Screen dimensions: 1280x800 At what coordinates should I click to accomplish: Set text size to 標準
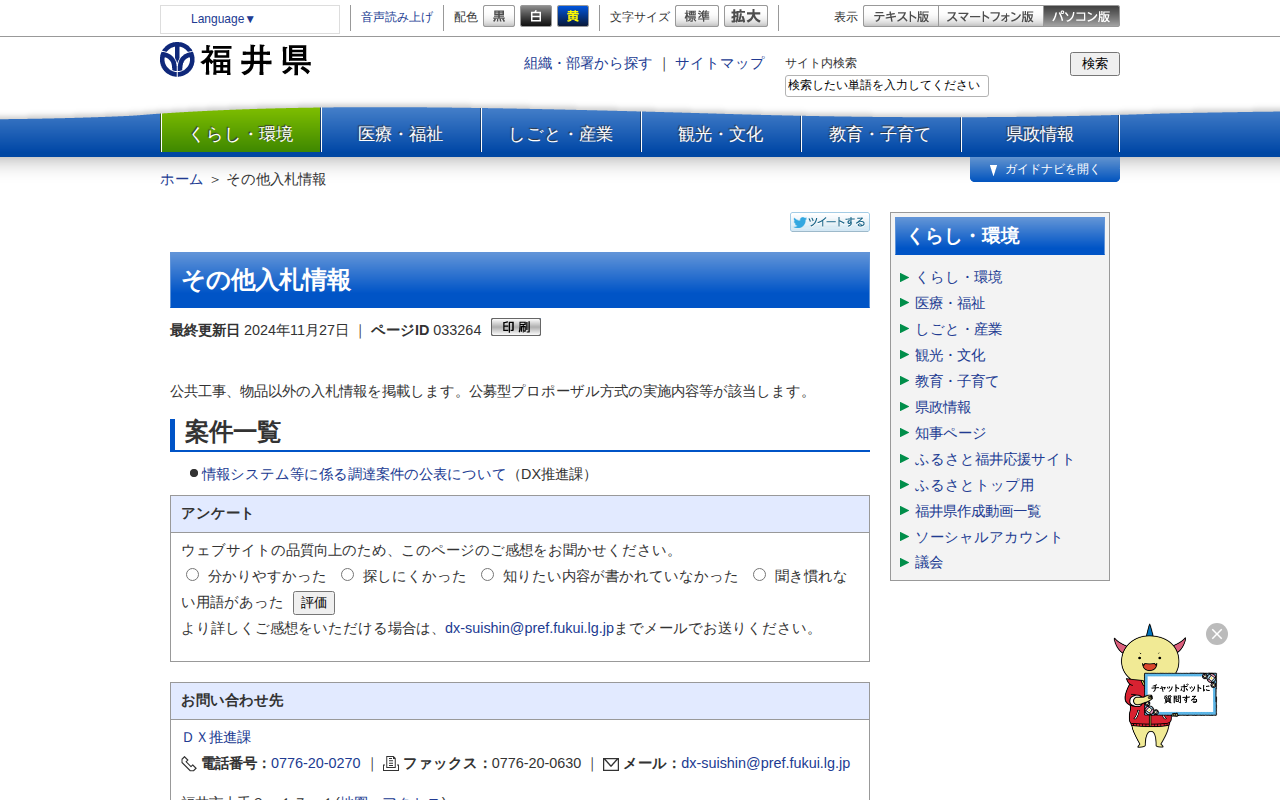(697, 16)
